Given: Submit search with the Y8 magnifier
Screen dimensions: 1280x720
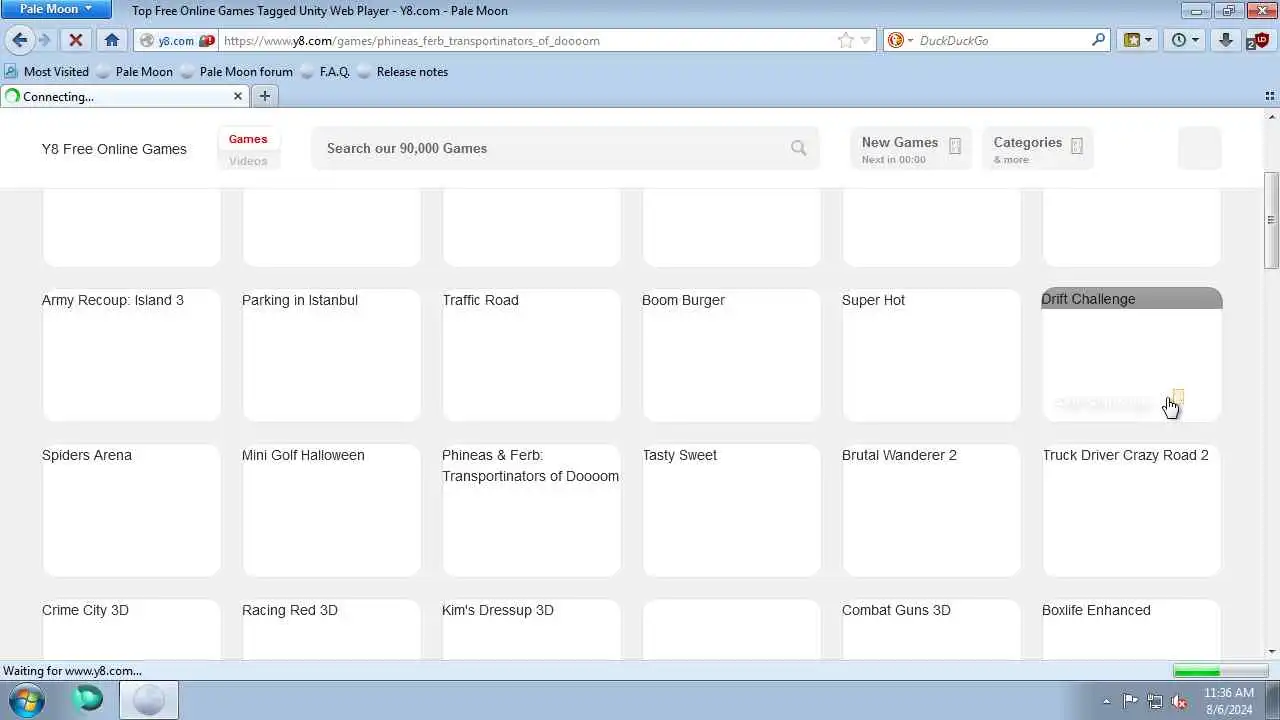Looking at the screenshot, I should pyautogui.click(x=798, y=148).
